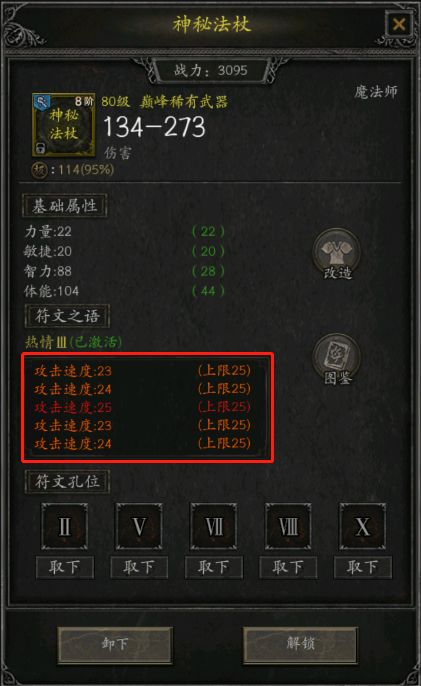Select the 符文之语 section header
This screenshot has width=421, height=686.
coord(67,316)
